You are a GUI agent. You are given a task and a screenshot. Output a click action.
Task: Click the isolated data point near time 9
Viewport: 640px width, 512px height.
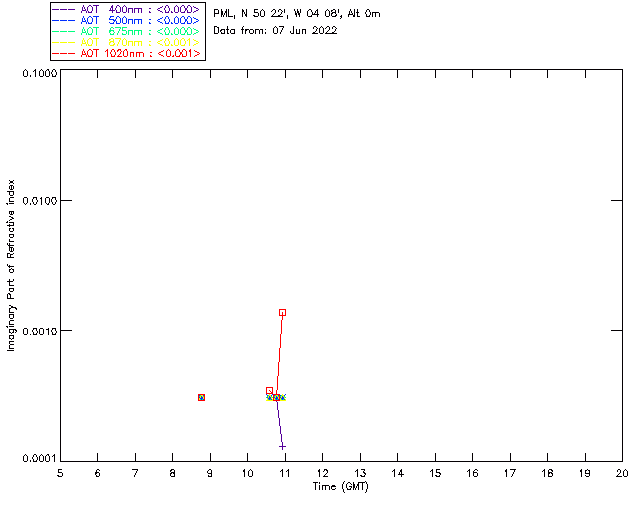pyautogui.click(x=201, y=397)
